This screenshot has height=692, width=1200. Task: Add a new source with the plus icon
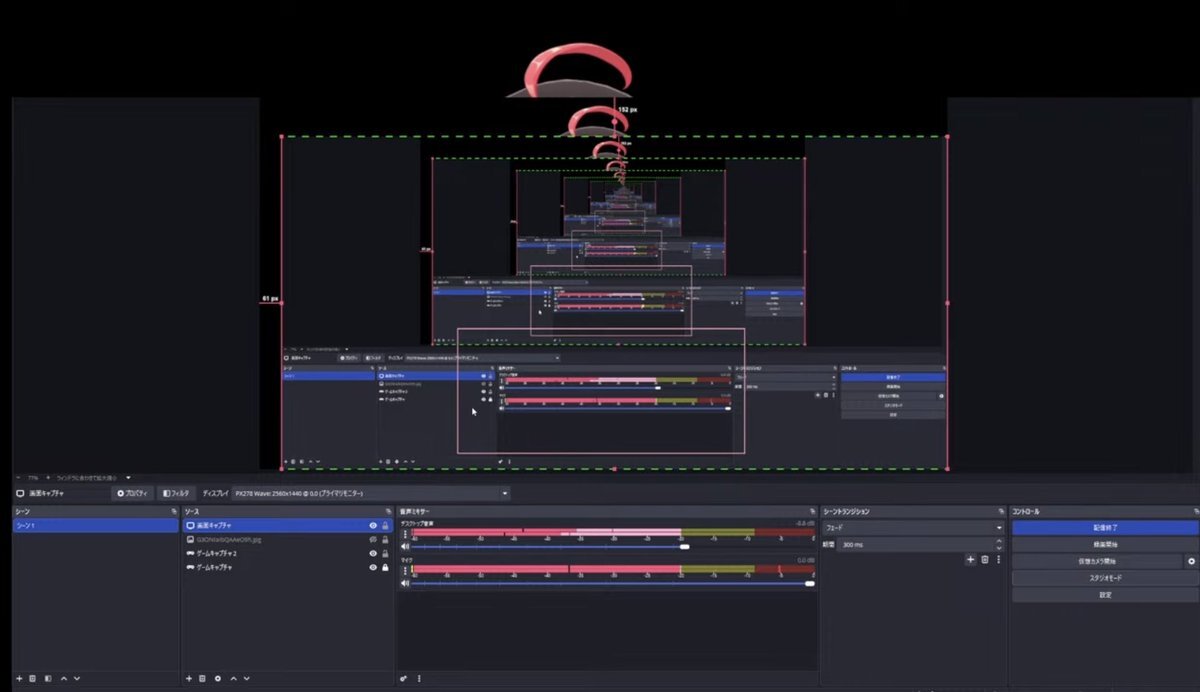(188, 678)
